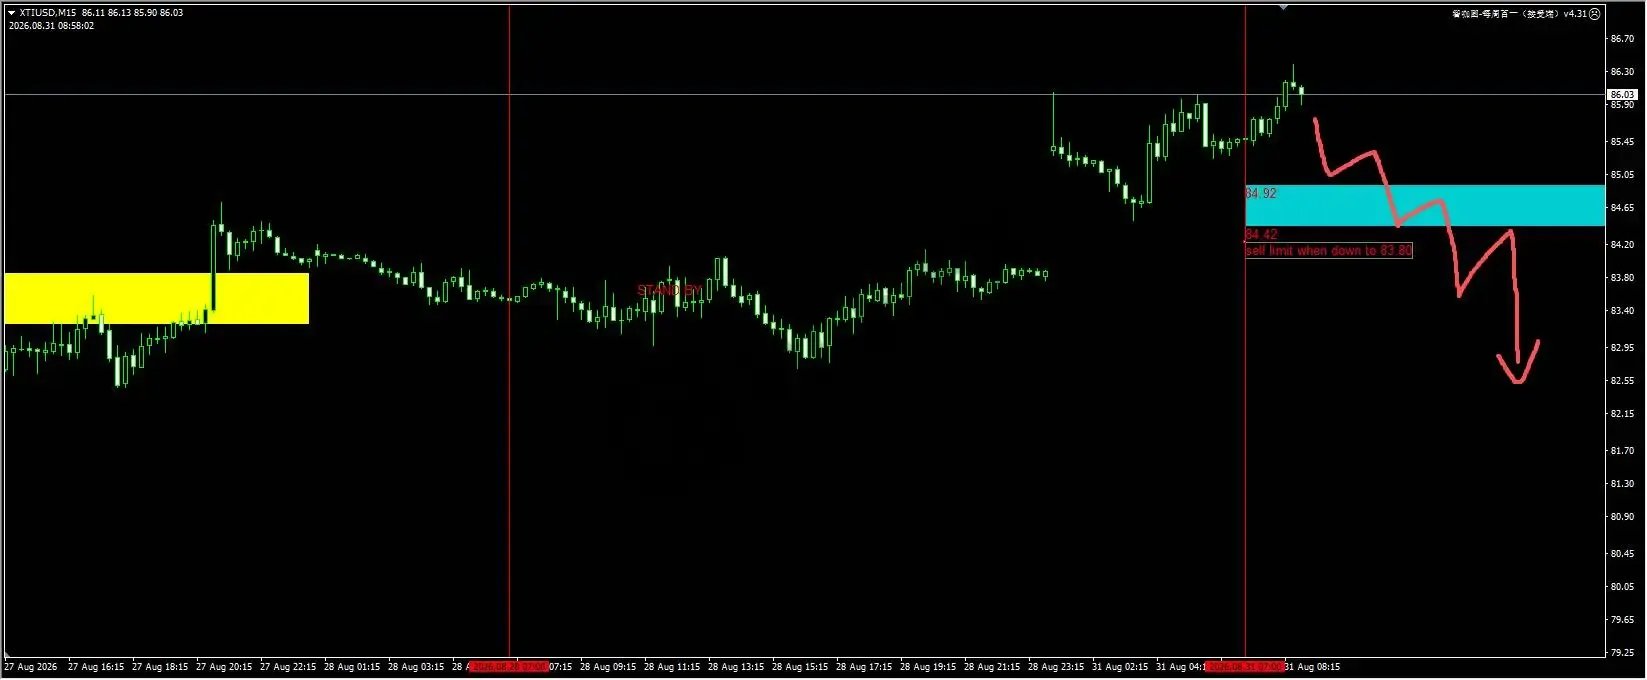The height and width of the screenshot is (680, 1647).
Task: Click the 86.03 current price tag
Action: pyautogui.click(x=1621, y=95)
